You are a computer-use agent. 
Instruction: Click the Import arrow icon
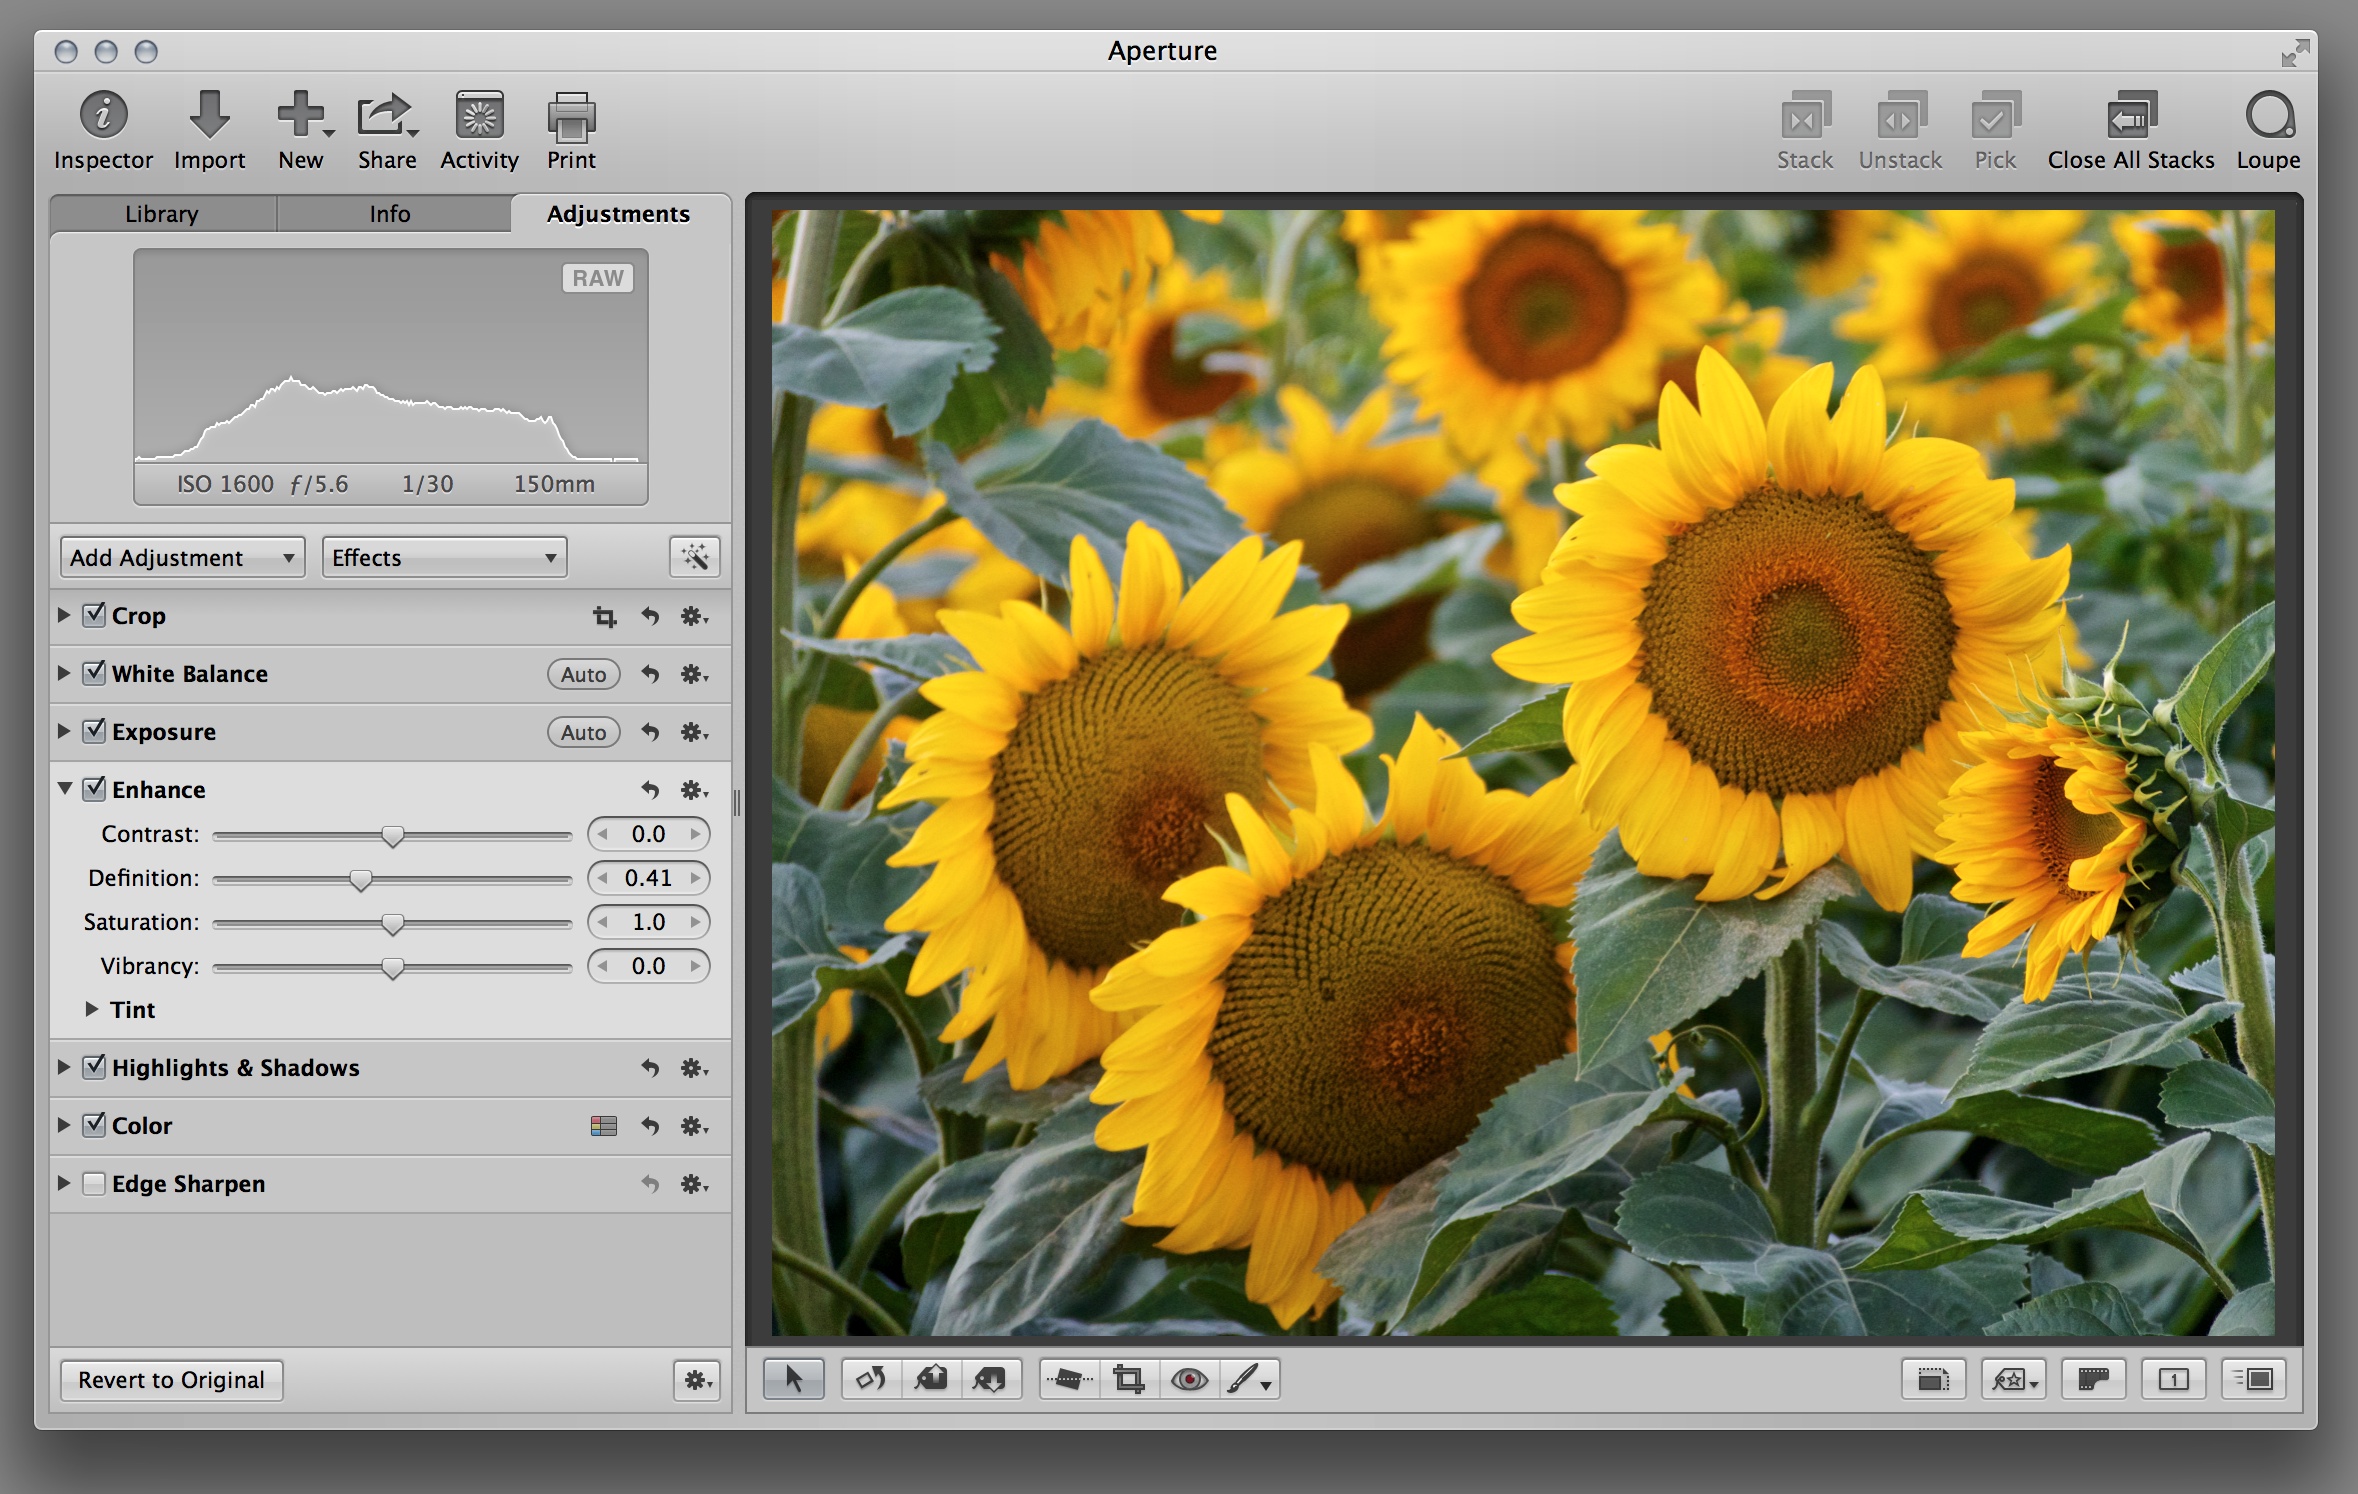click(x=209, y=116)
